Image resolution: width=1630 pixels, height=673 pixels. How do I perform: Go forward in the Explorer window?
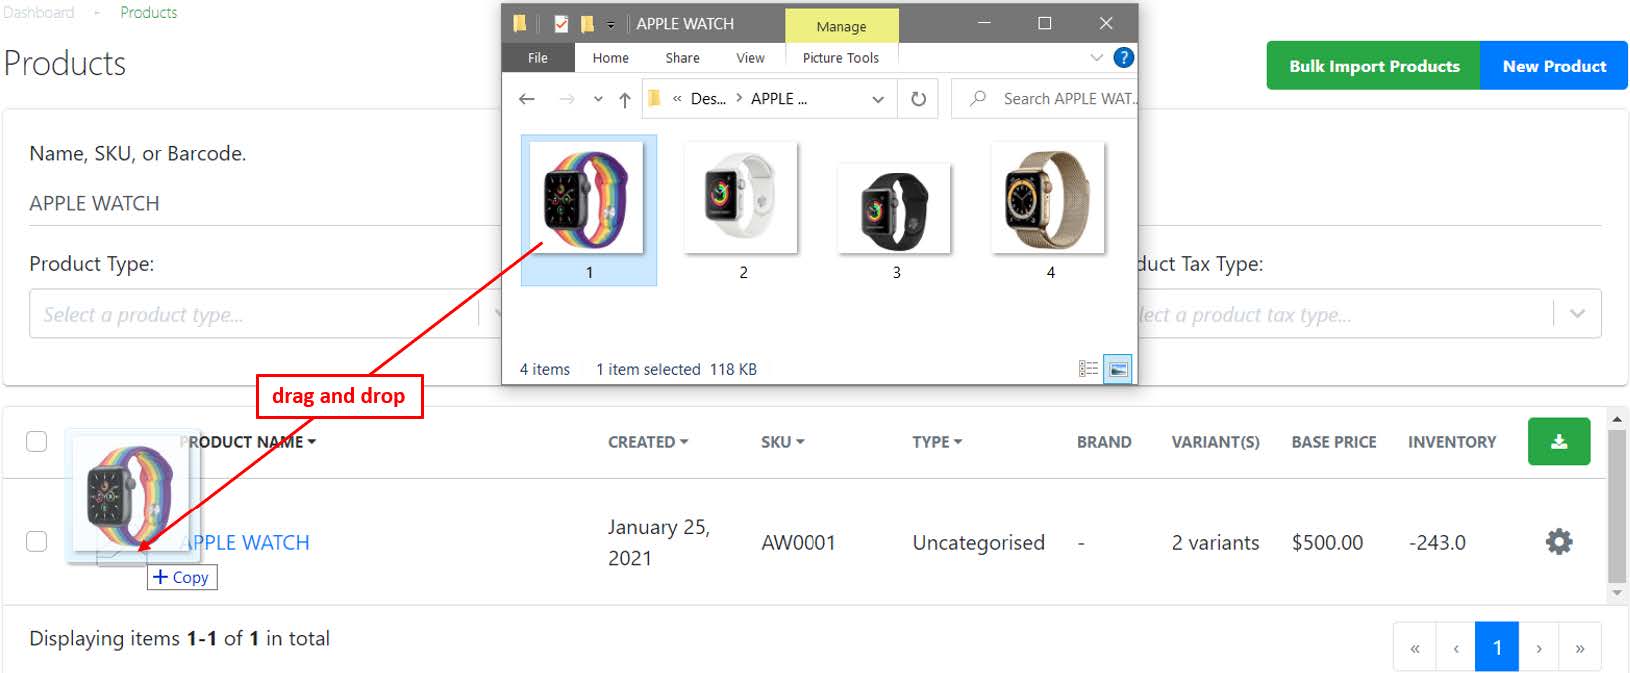pyautogui.click(x=567, y=99)
